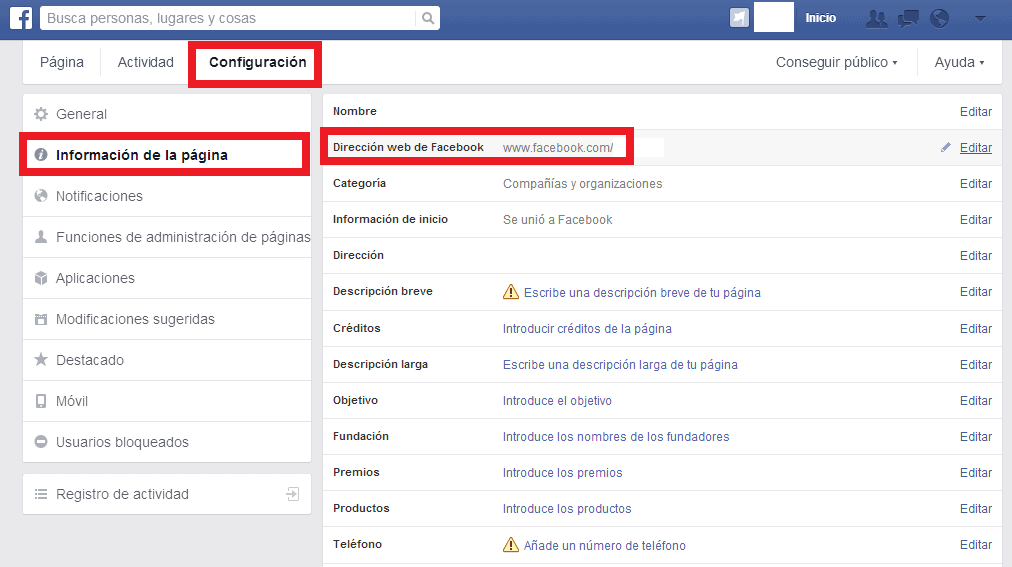
Task: Click the Usuarios bloqueados icon
Action: pyautogui.click(x=41, y=442)
